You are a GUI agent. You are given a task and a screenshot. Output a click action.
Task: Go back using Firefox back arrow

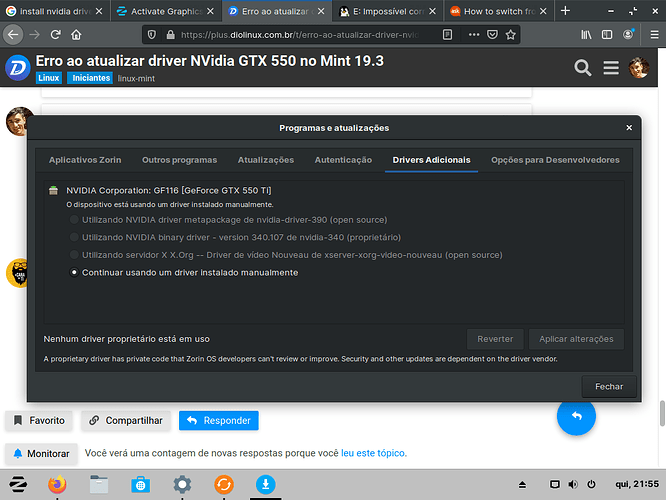point(13,34)
